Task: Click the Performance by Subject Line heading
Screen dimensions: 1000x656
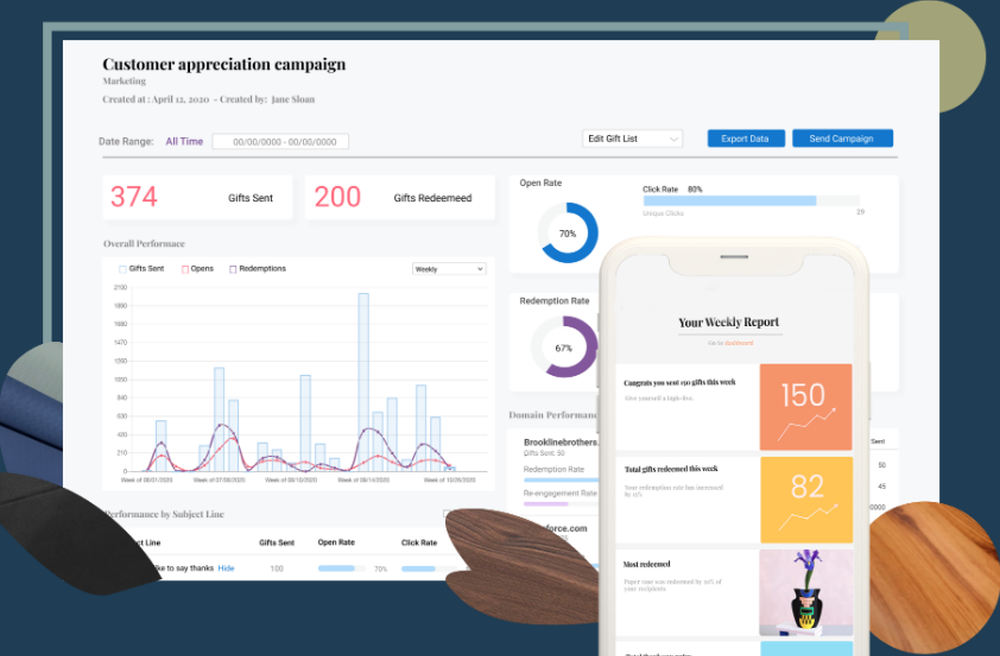Action: 164,514
